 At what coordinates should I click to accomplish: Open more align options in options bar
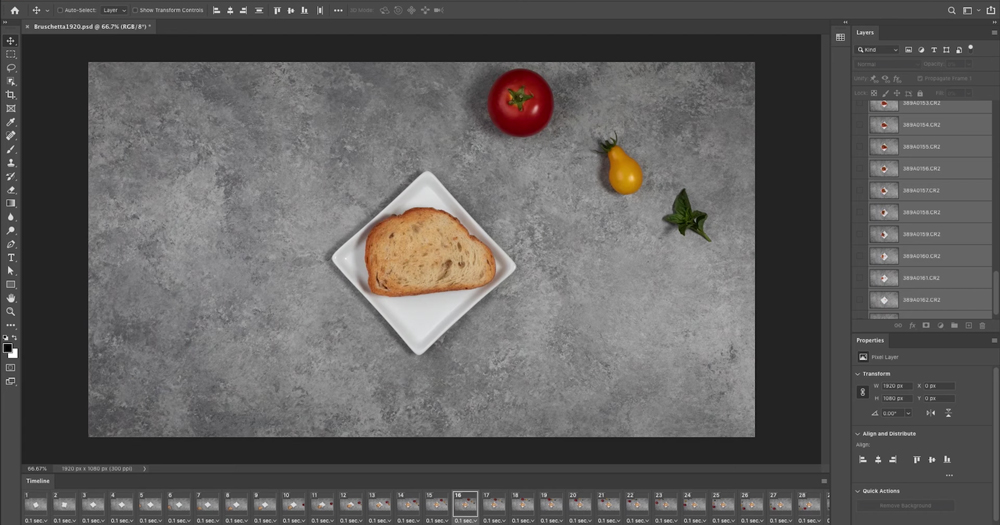point(338,10)
